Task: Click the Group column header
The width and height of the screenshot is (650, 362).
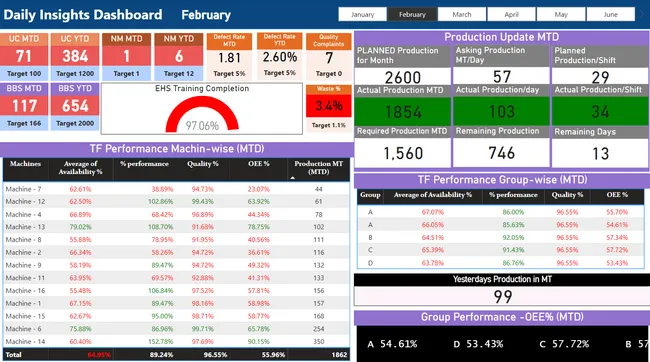Action: click(370, 195)
